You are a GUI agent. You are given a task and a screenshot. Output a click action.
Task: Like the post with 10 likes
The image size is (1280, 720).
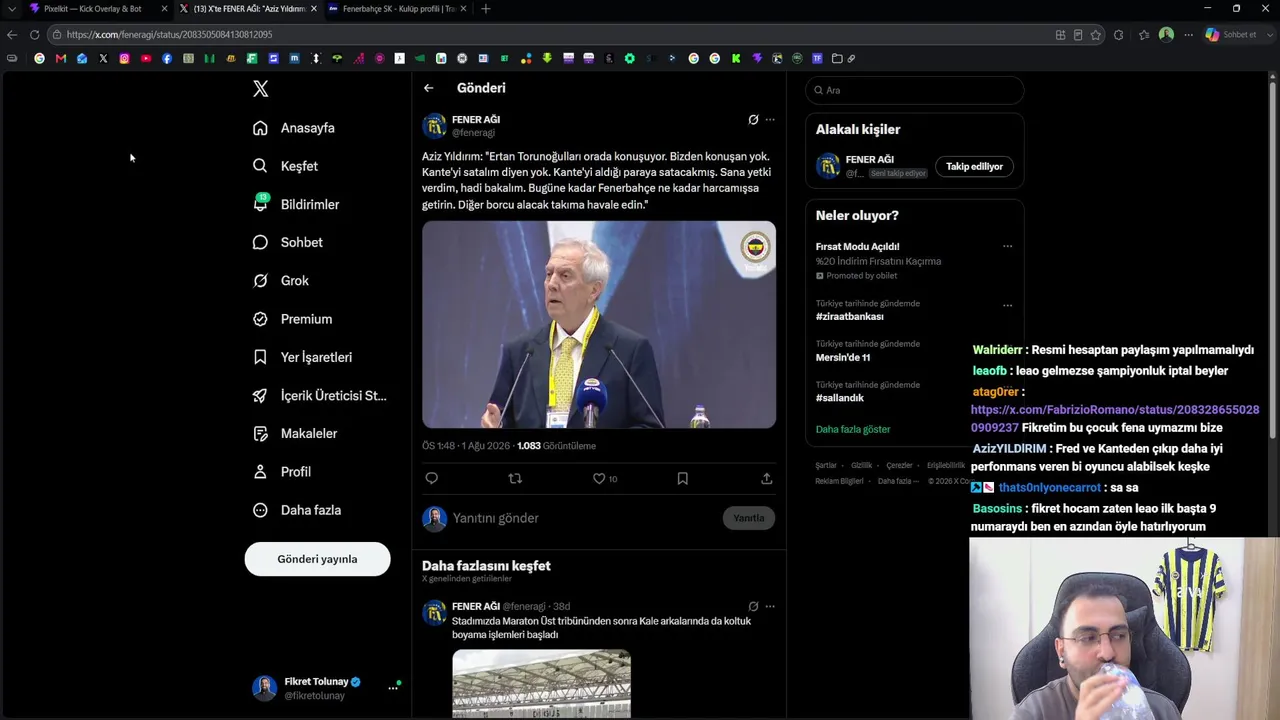point(604,479)
